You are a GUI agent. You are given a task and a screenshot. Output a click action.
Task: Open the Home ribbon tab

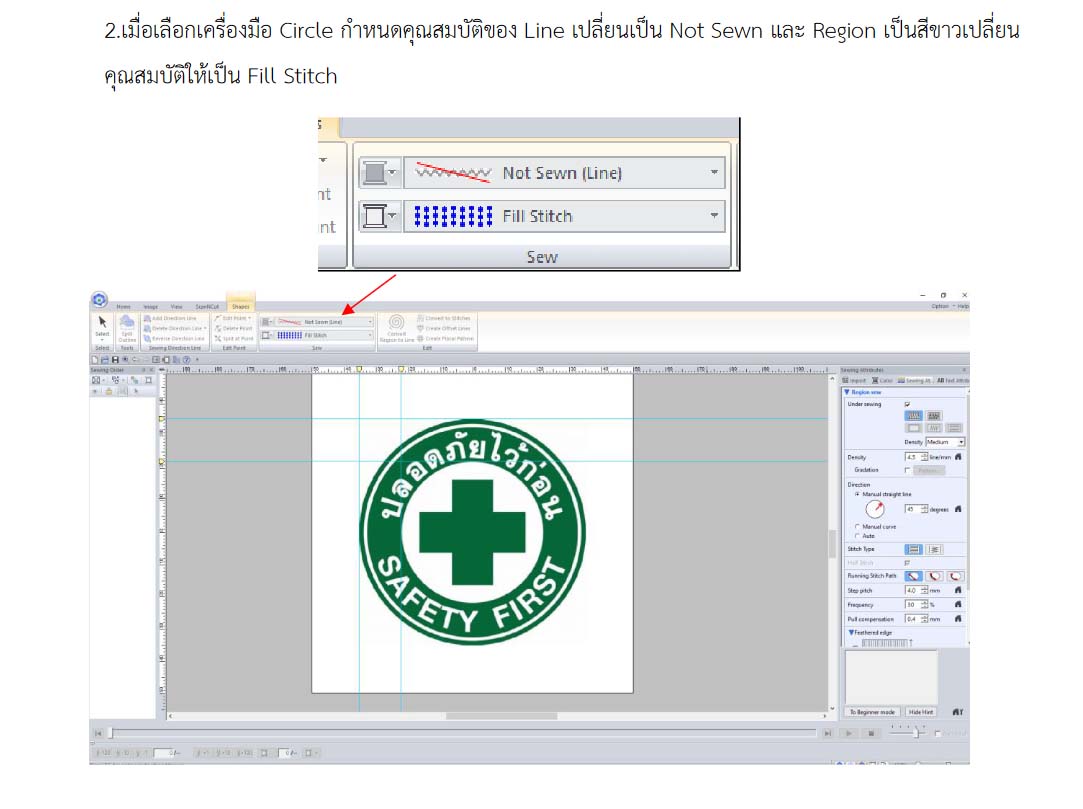pos(124,306)
